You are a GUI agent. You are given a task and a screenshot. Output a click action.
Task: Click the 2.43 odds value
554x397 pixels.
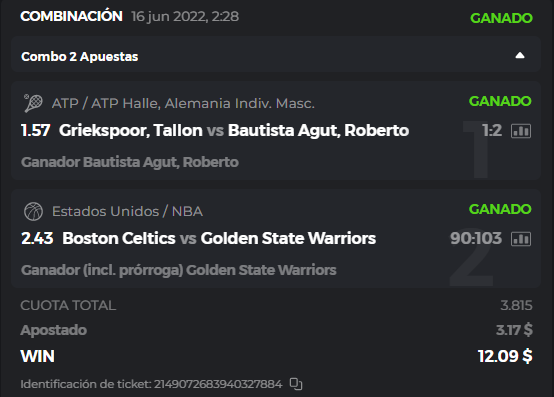click(37, 238)
